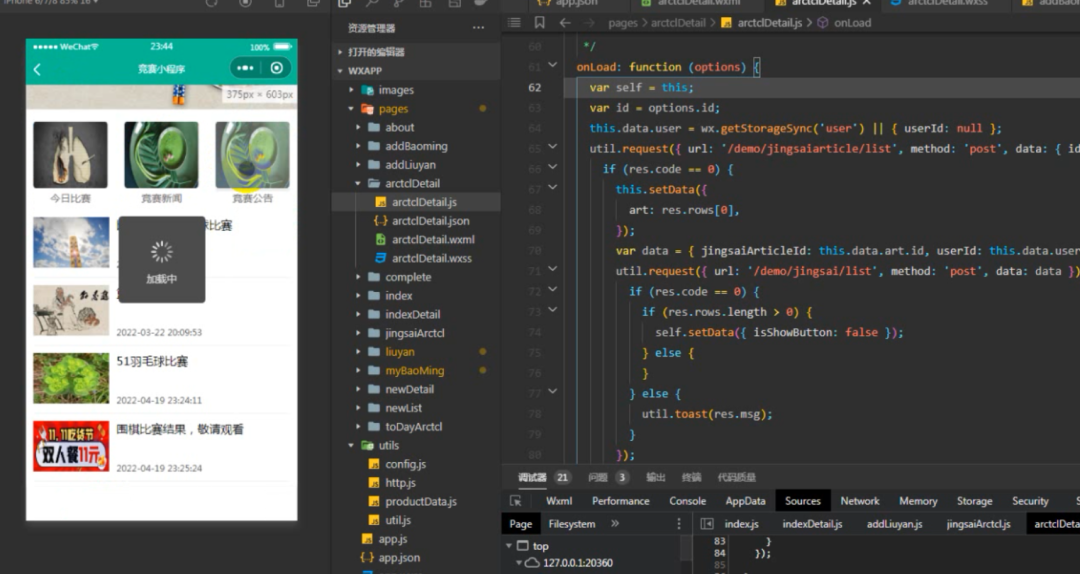
Task: Toggle the editor bookmark icon
Action: (539, 23)
